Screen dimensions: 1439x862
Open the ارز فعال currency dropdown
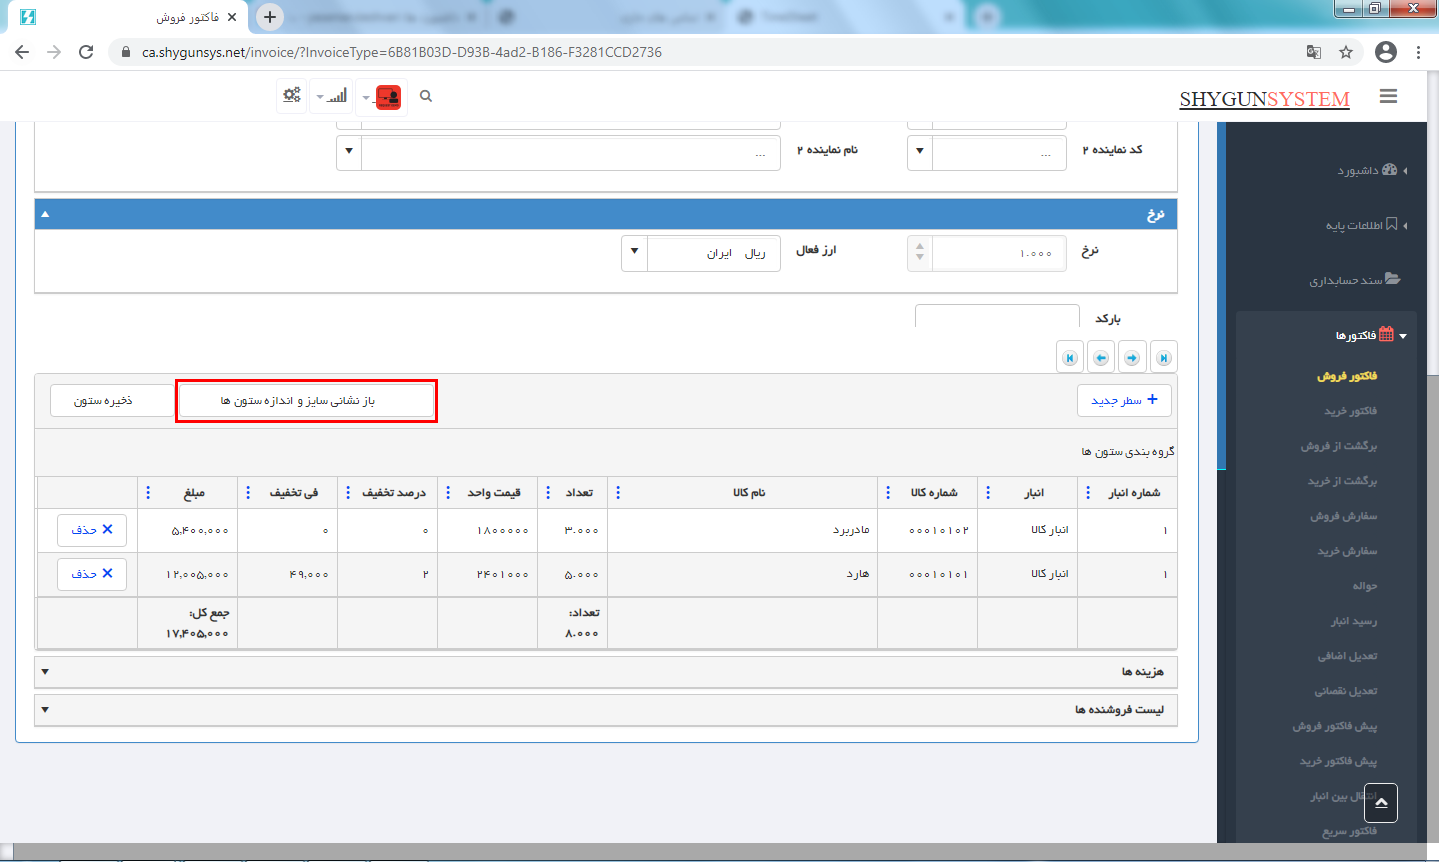coord(634,253)
